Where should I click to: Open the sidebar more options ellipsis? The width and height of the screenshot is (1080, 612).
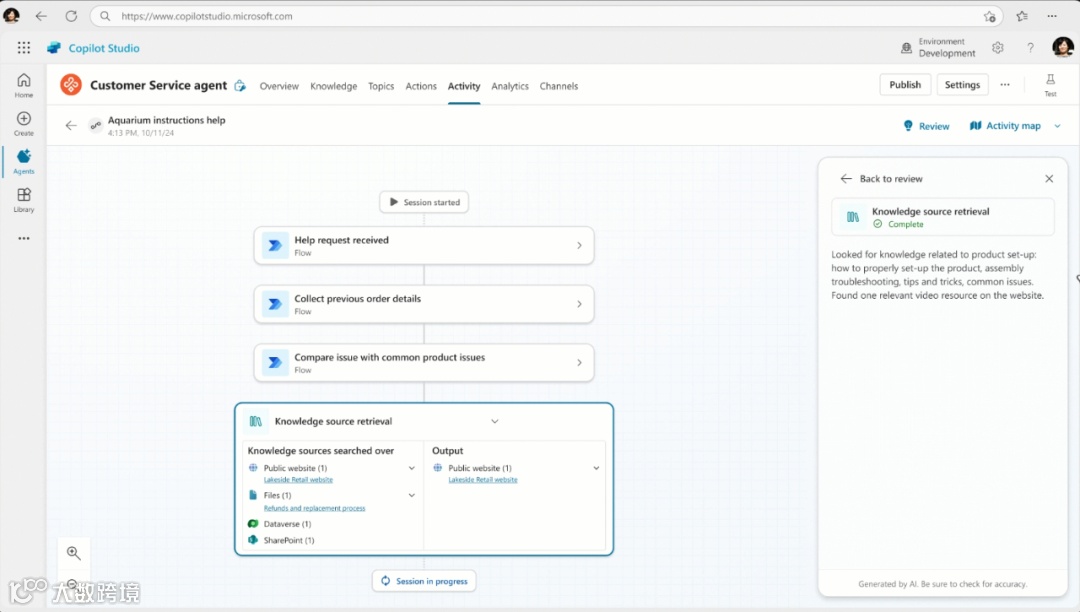24,238
